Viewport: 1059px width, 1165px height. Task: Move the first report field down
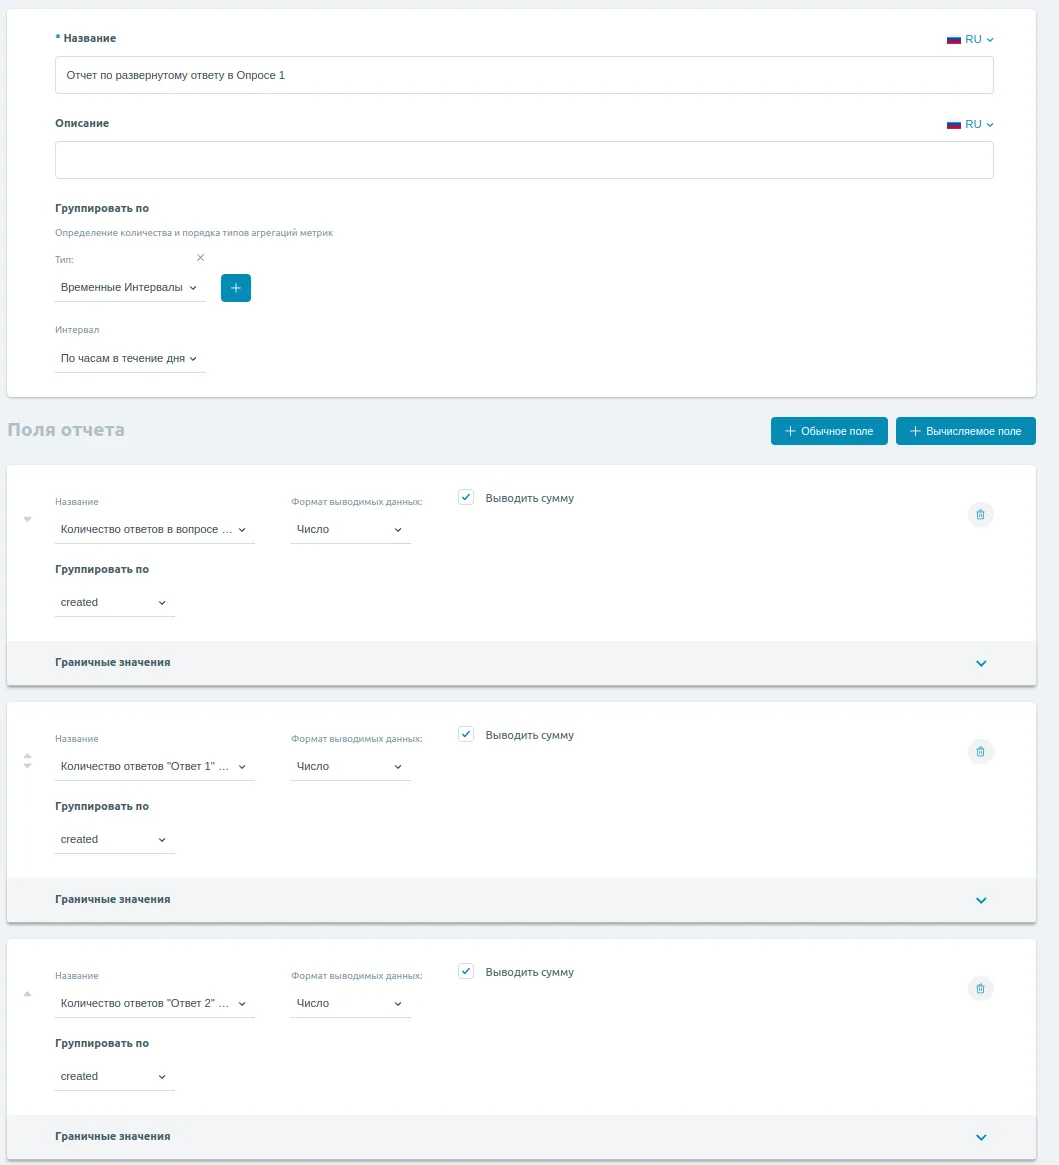(27, 519)
